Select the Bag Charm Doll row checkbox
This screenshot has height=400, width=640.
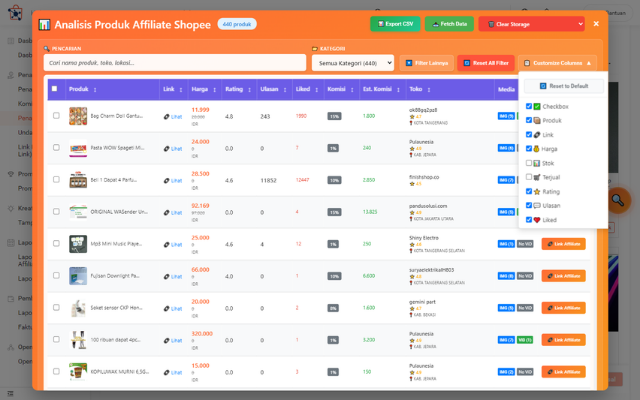tap(56, 116)
